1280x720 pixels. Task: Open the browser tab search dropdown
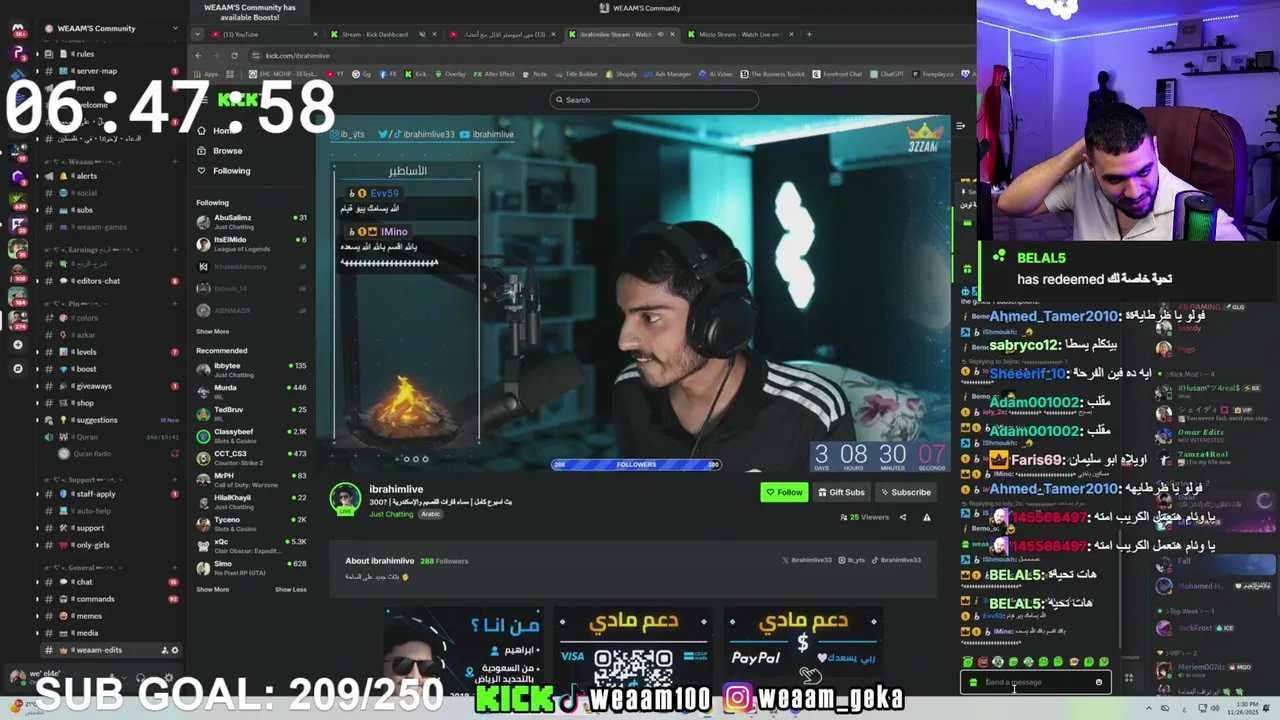pyautogui.click(x=197, y=34)
